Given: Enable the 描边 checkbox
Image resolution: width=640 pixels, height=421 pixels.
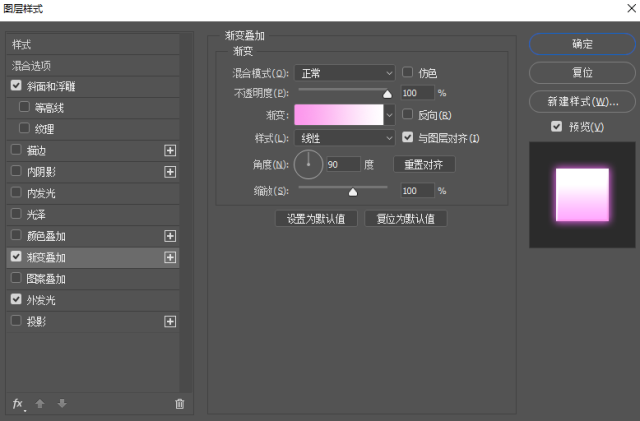Looking at the screenshot, I should coord(16,150).
